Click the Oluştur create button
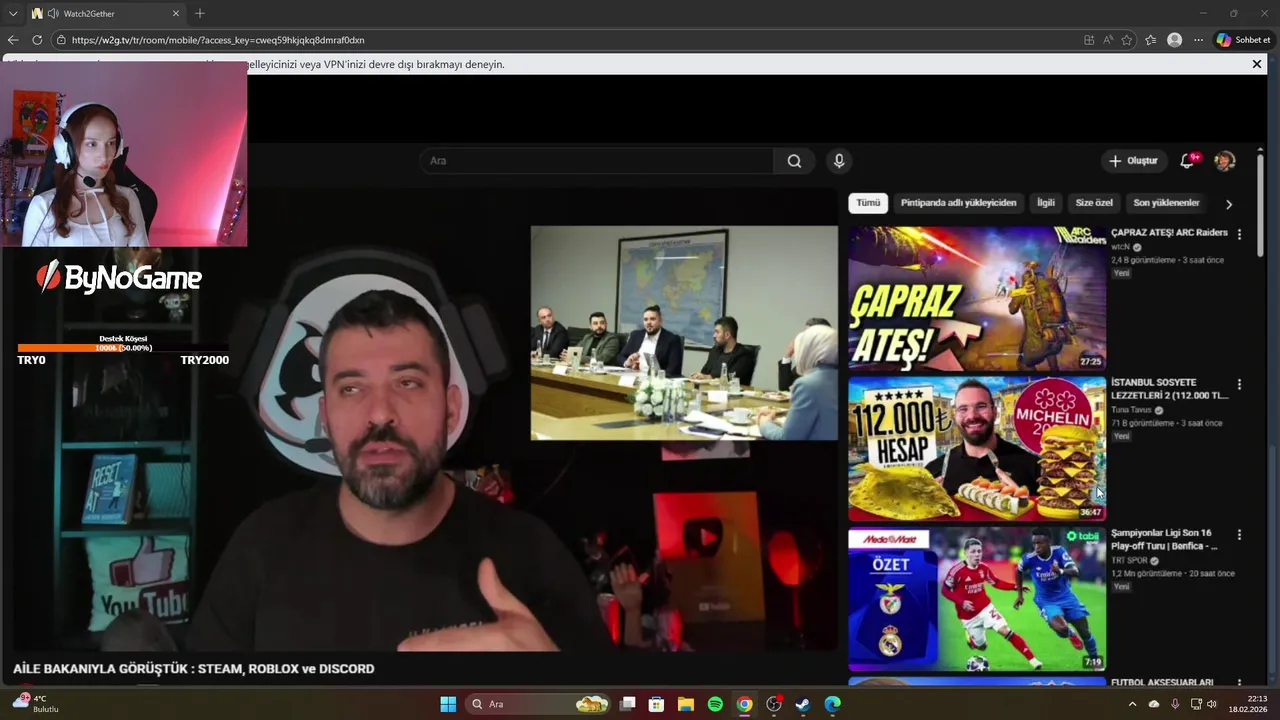Viewport: 1280px width, 720px height. click(x=1133, y=161)
